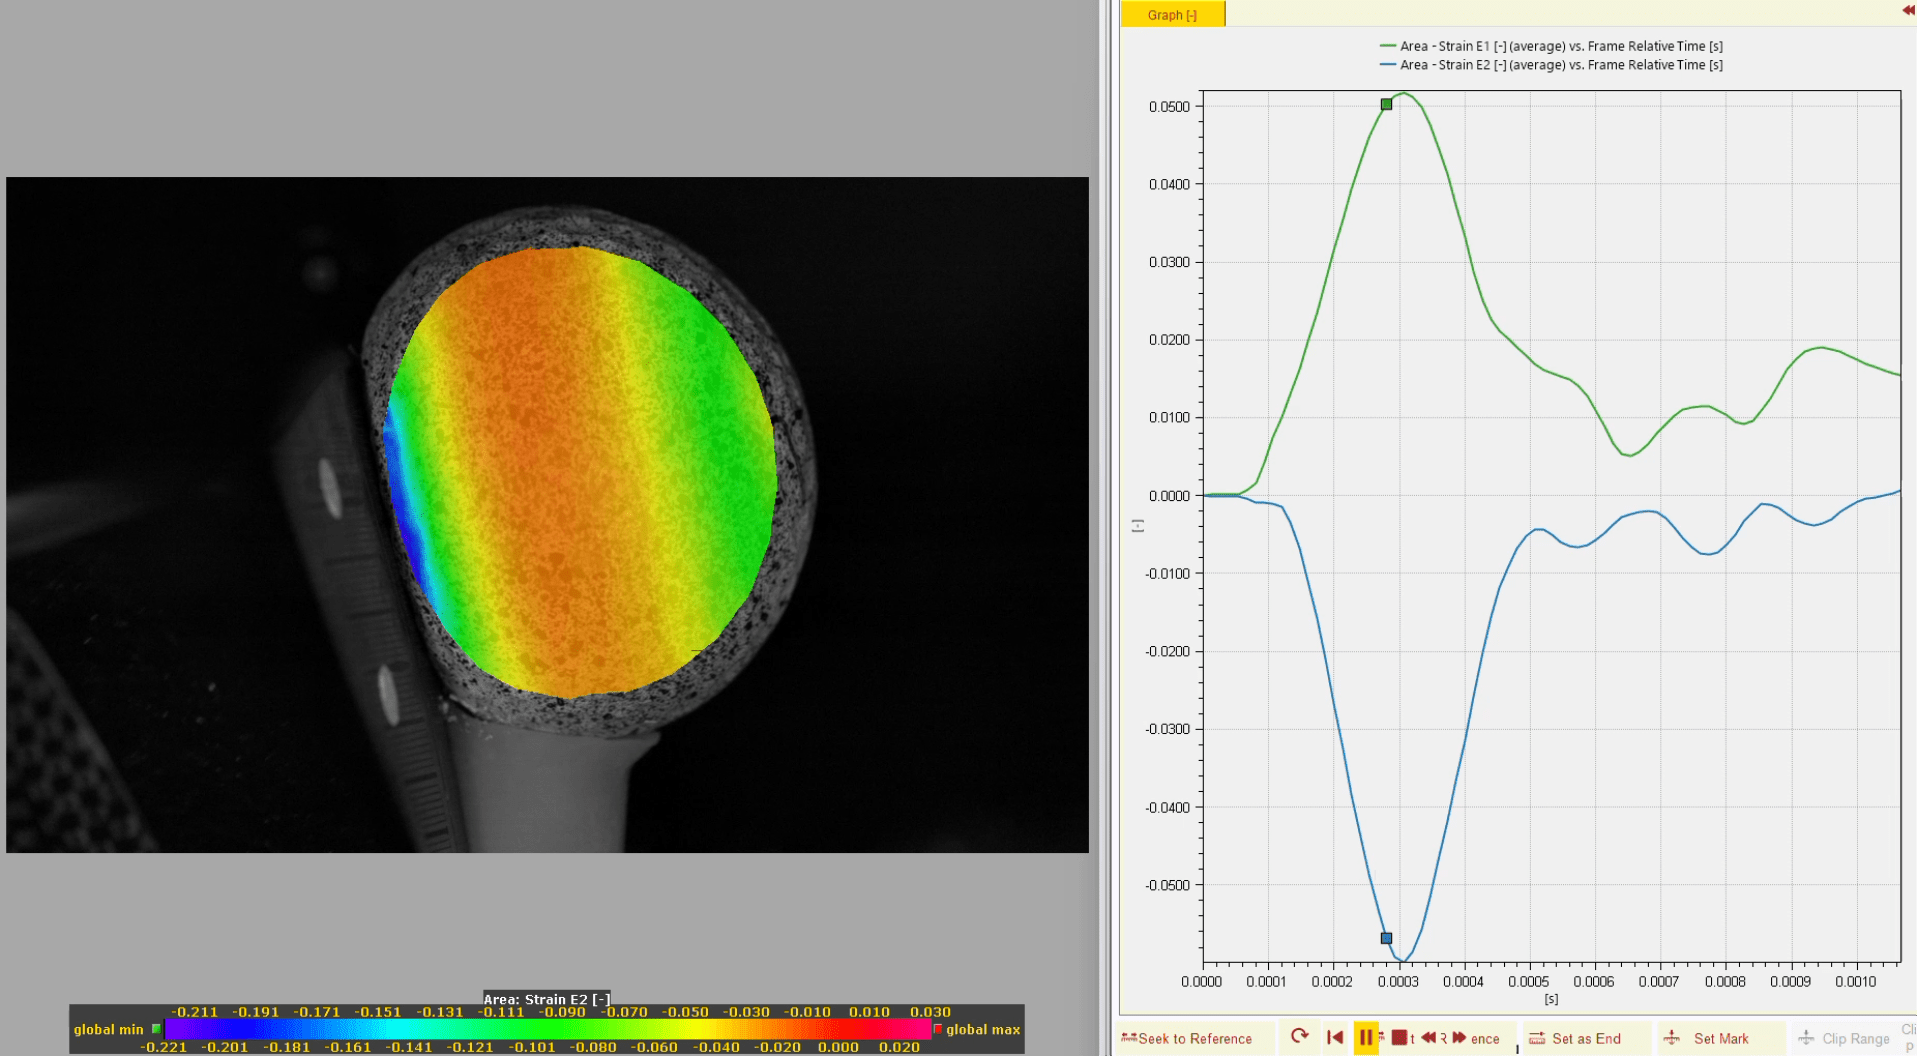Image resolution: width=1917 pixels, height=1056 pixels.
Task: Click the 'Area: Strain E2 [-]' legend title
Action: pyautogui.click(x=547, y=999)
